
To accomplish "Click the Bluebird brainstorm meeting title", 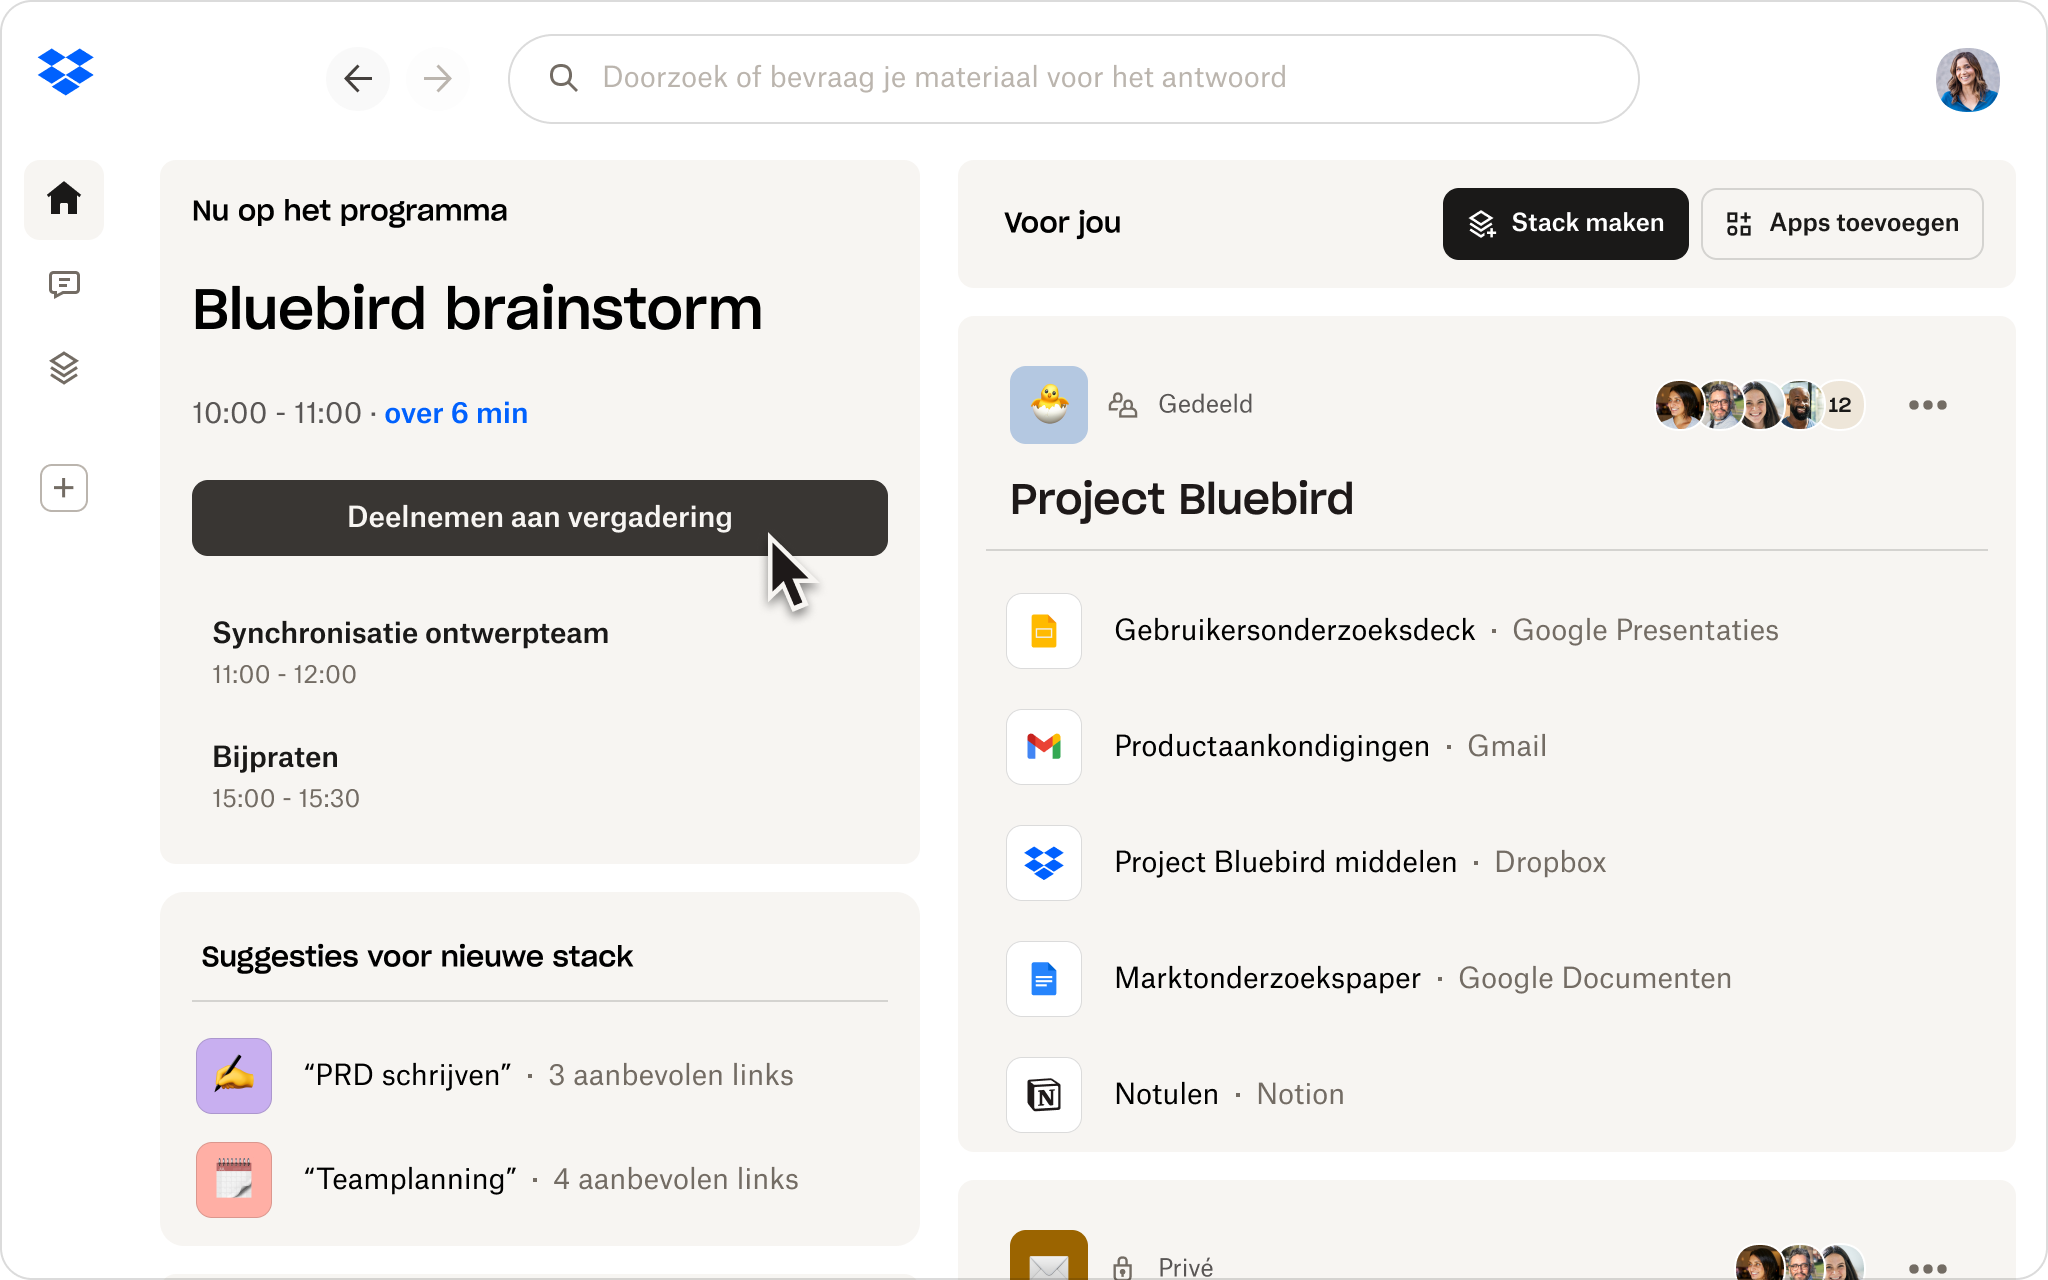I will [x=478, y=309].
